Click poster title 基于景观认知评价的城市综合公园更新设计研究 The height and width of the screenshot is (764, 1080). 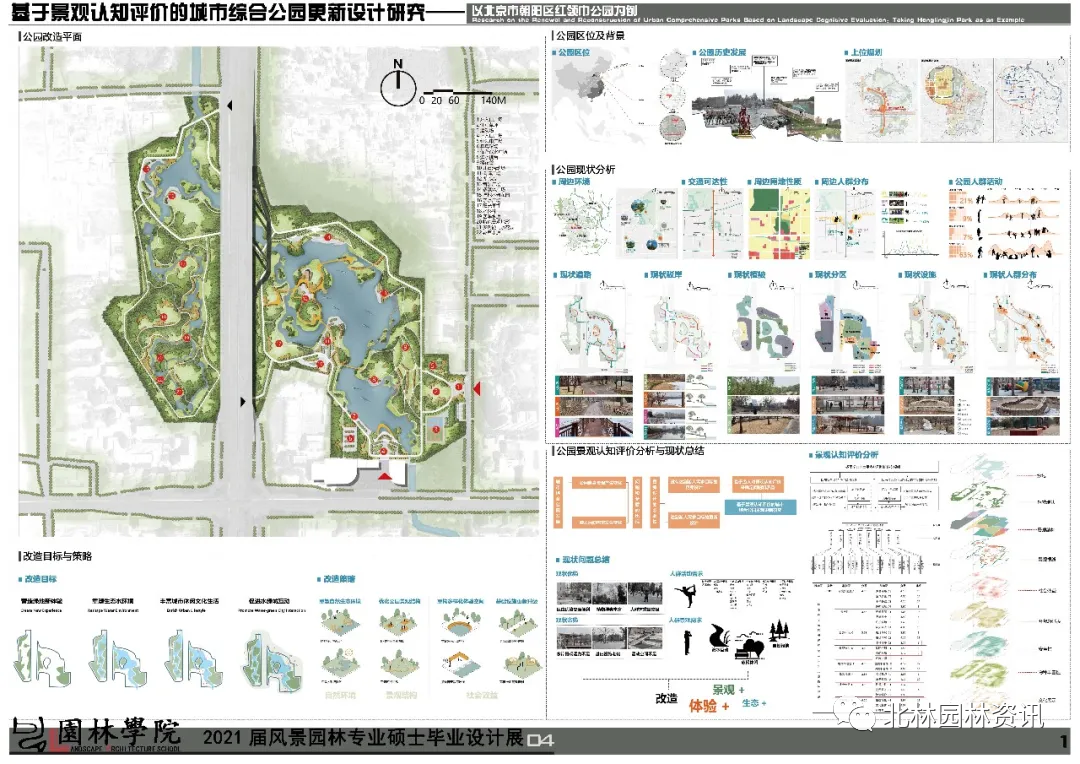pyautogui.click(x=218, y=11)
